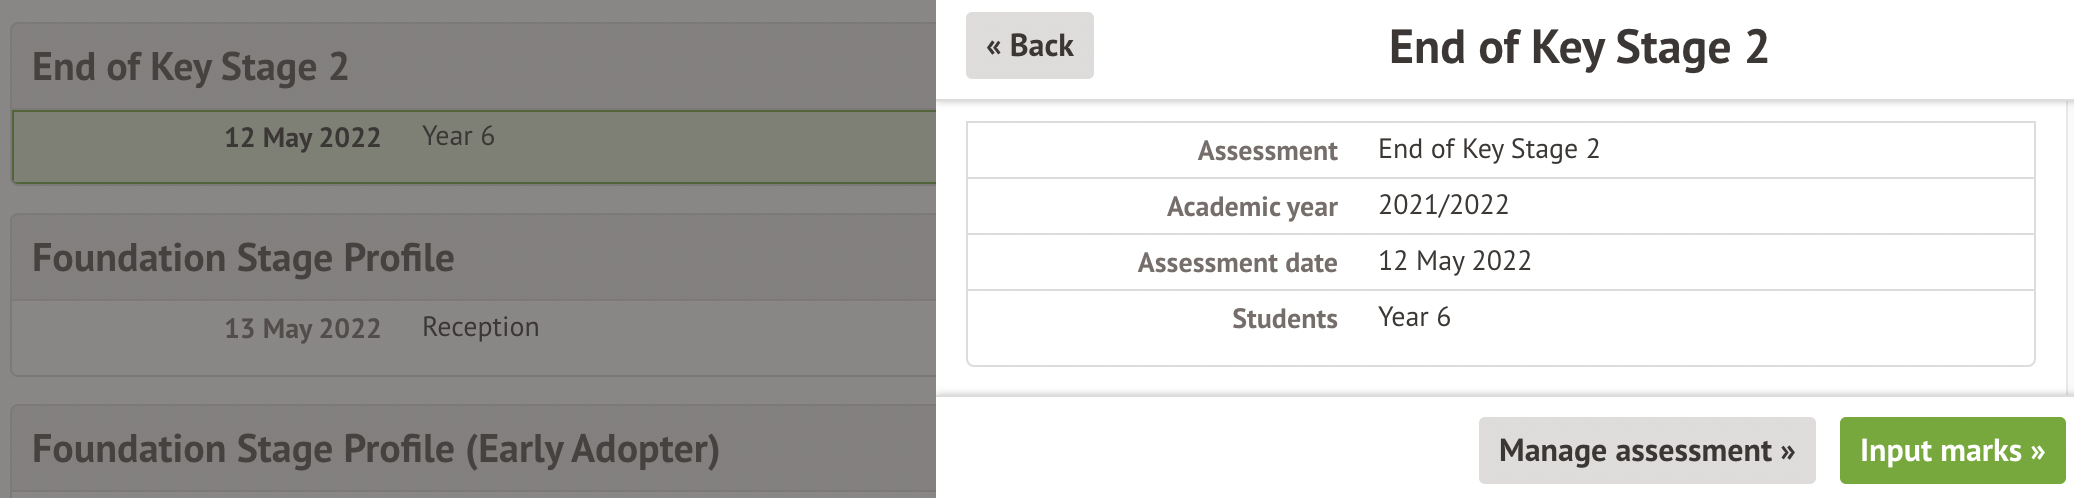Select the Foundation Stage Profile heading
This screenshot has width=2074, height=498.
tap(243, 258)
